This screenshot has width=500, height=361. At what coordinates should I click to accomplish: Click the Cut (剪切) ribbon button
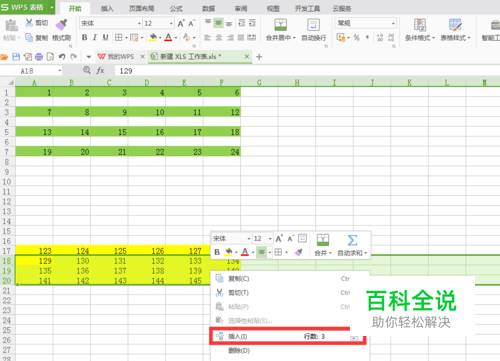coord(37,23)
